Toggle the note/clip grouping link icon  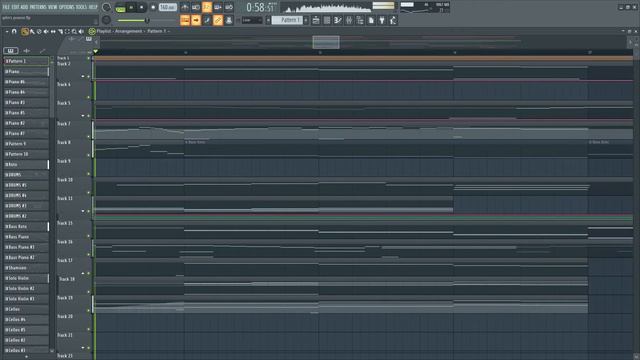(x=218, y=20)
